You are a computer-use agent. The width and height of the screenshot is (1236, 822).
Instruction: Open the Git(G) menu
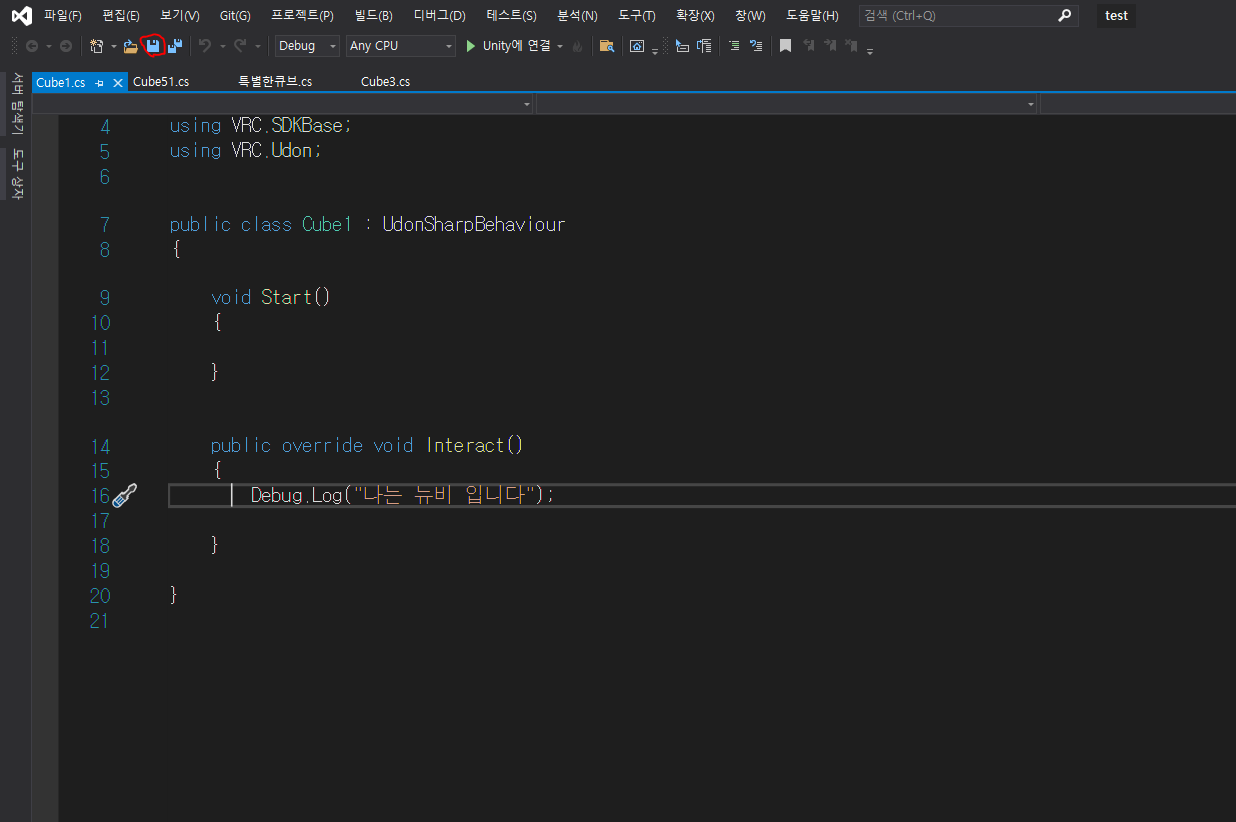click(x=235, y=16)
